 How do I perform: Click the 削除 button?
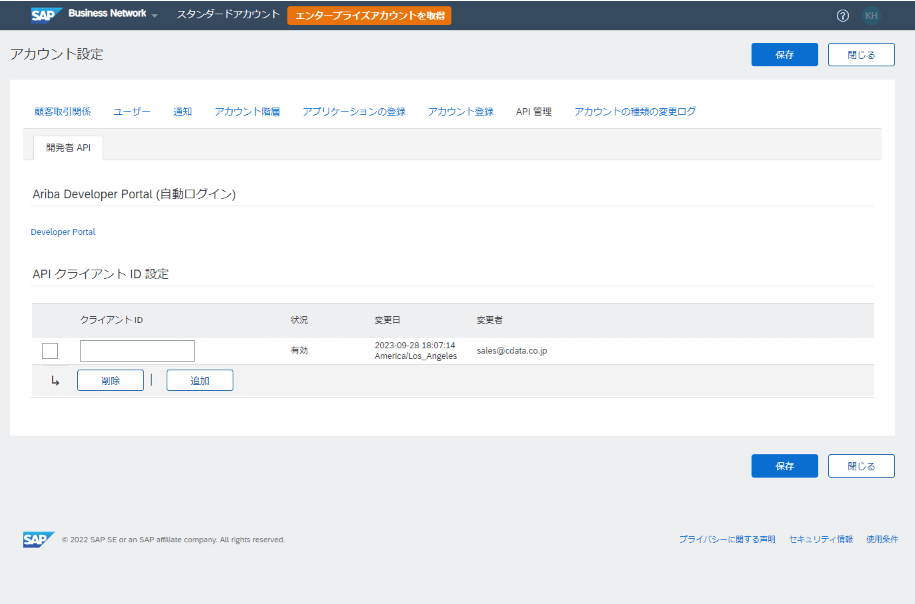110,380
